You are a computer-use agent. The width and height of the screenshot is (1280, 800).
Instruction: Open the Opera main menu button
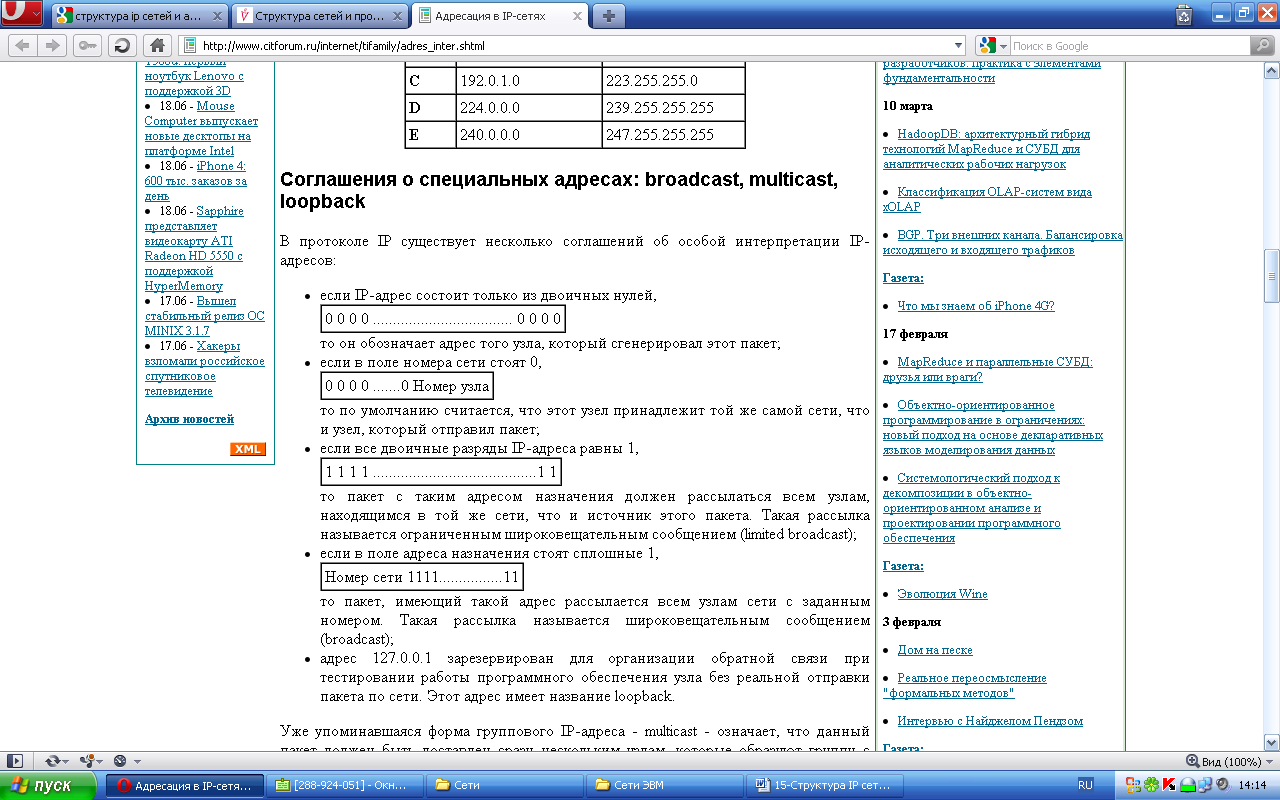(x=21, y=14)
